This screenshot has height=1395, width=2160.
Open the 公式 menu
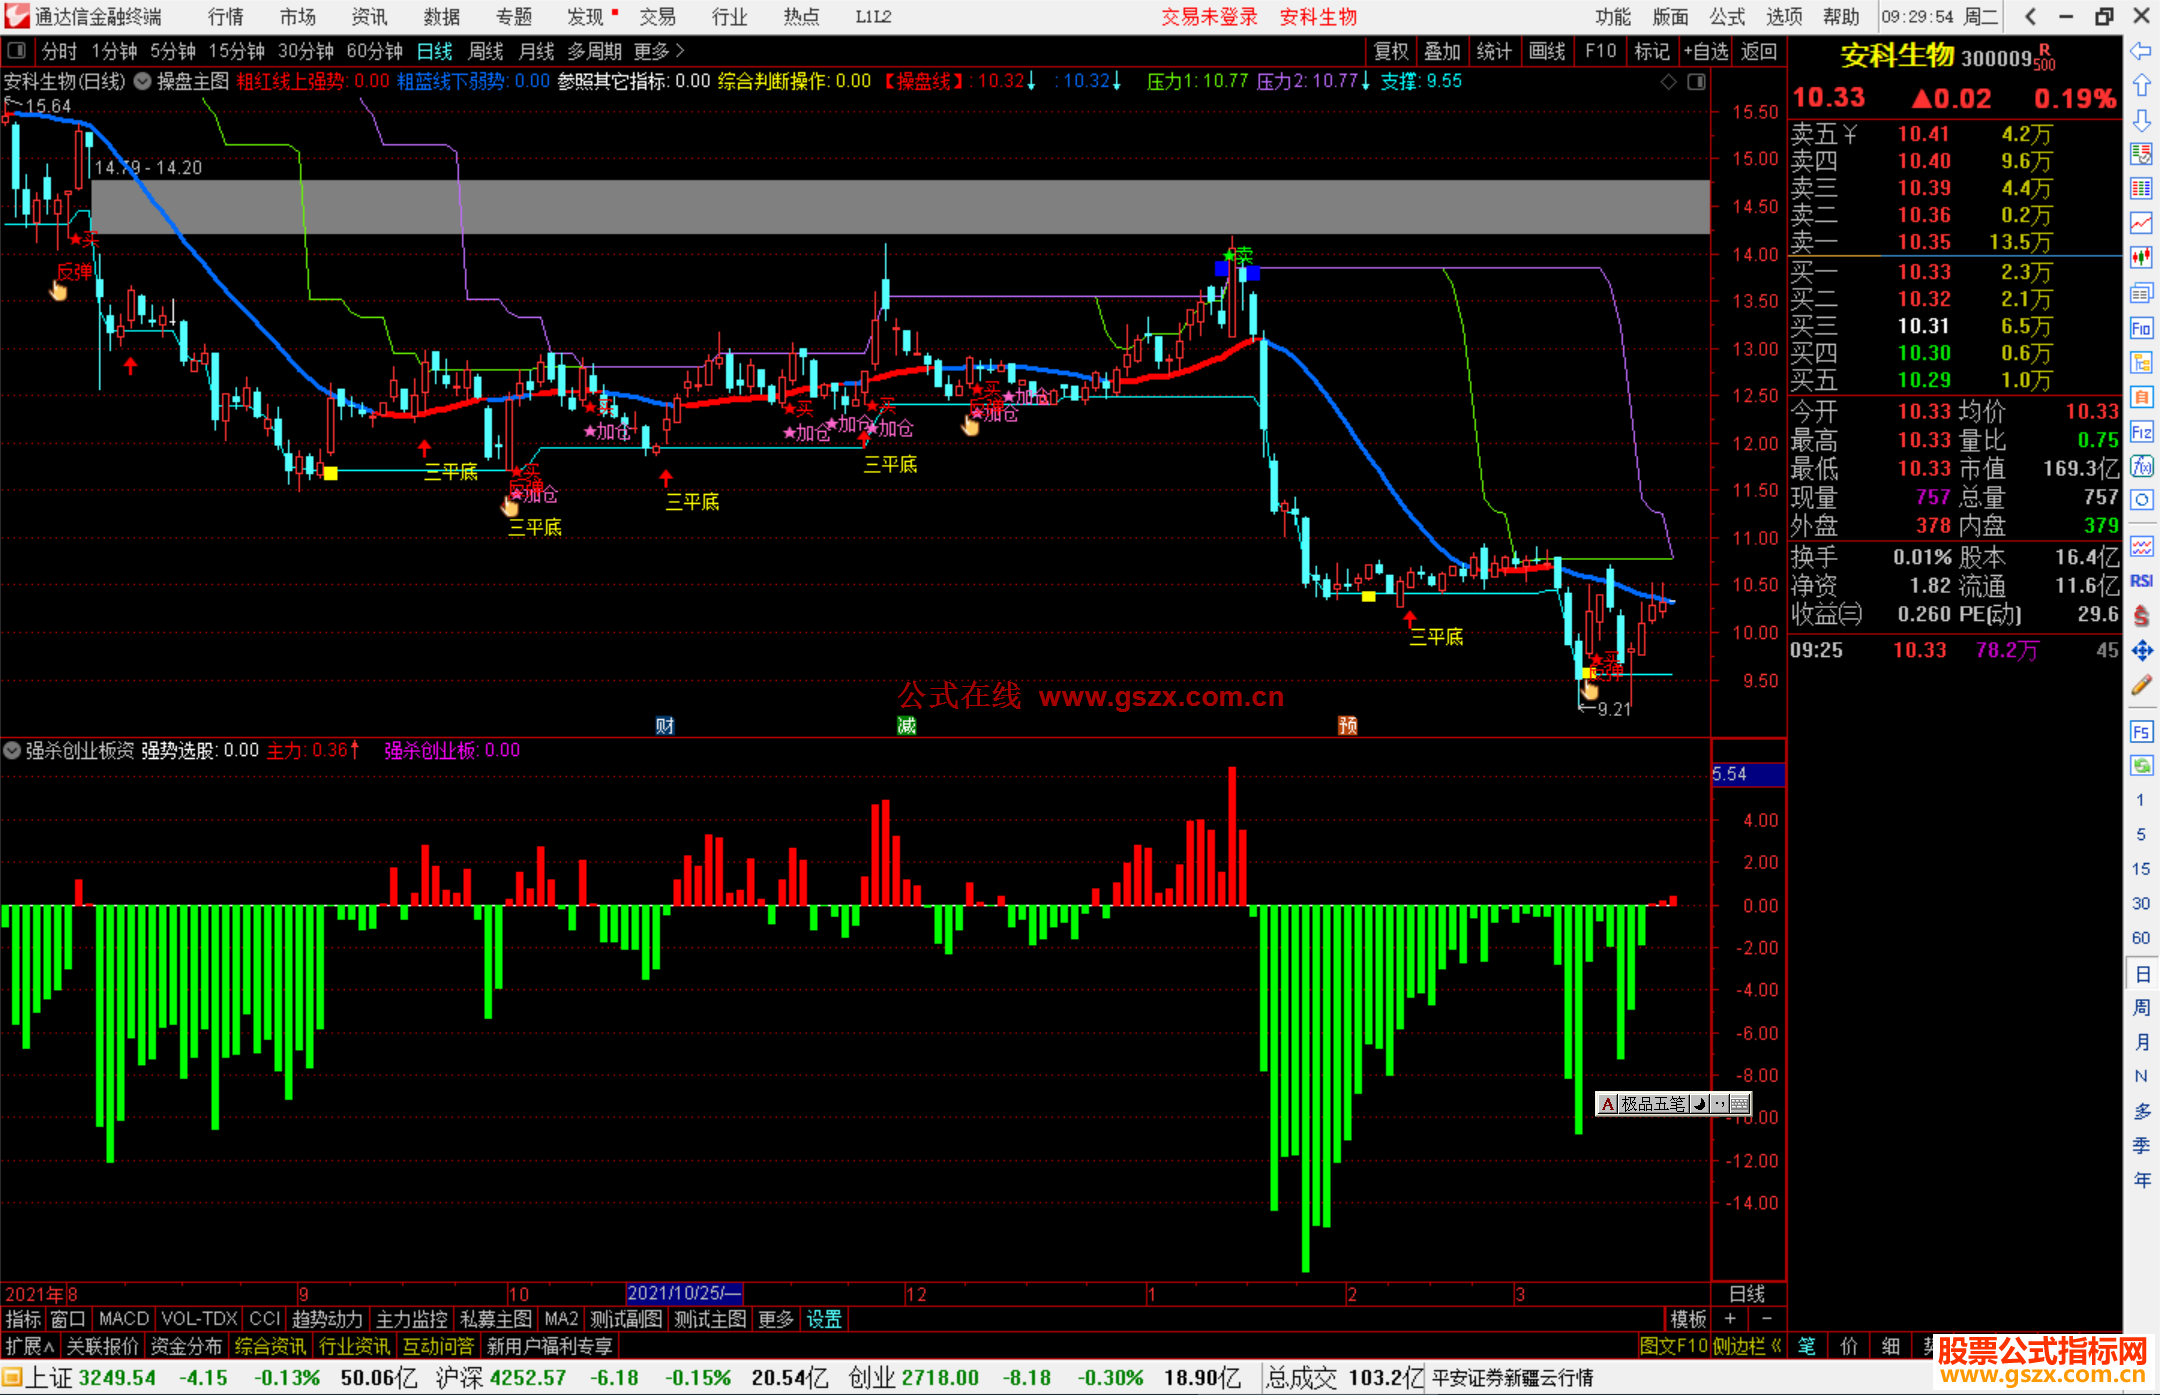[1727, 17]
